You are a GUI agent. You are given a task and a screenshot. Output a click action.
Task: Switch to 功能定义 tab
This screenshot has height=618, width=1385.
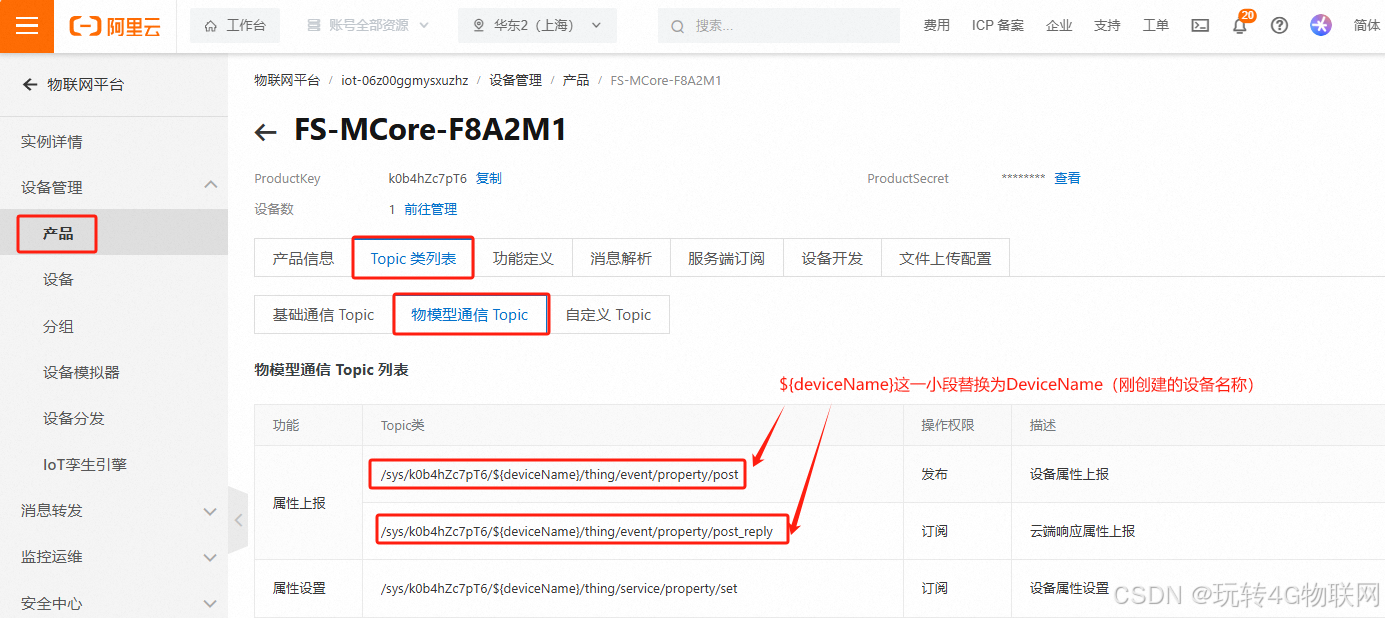(x=523, y=258)
